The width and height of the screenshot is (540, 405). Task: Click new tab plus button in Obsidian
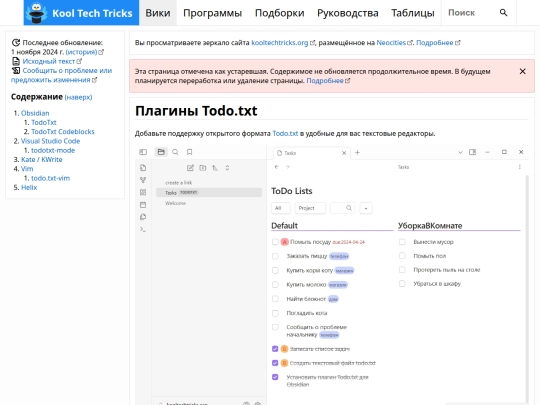[x=357, y=153]
